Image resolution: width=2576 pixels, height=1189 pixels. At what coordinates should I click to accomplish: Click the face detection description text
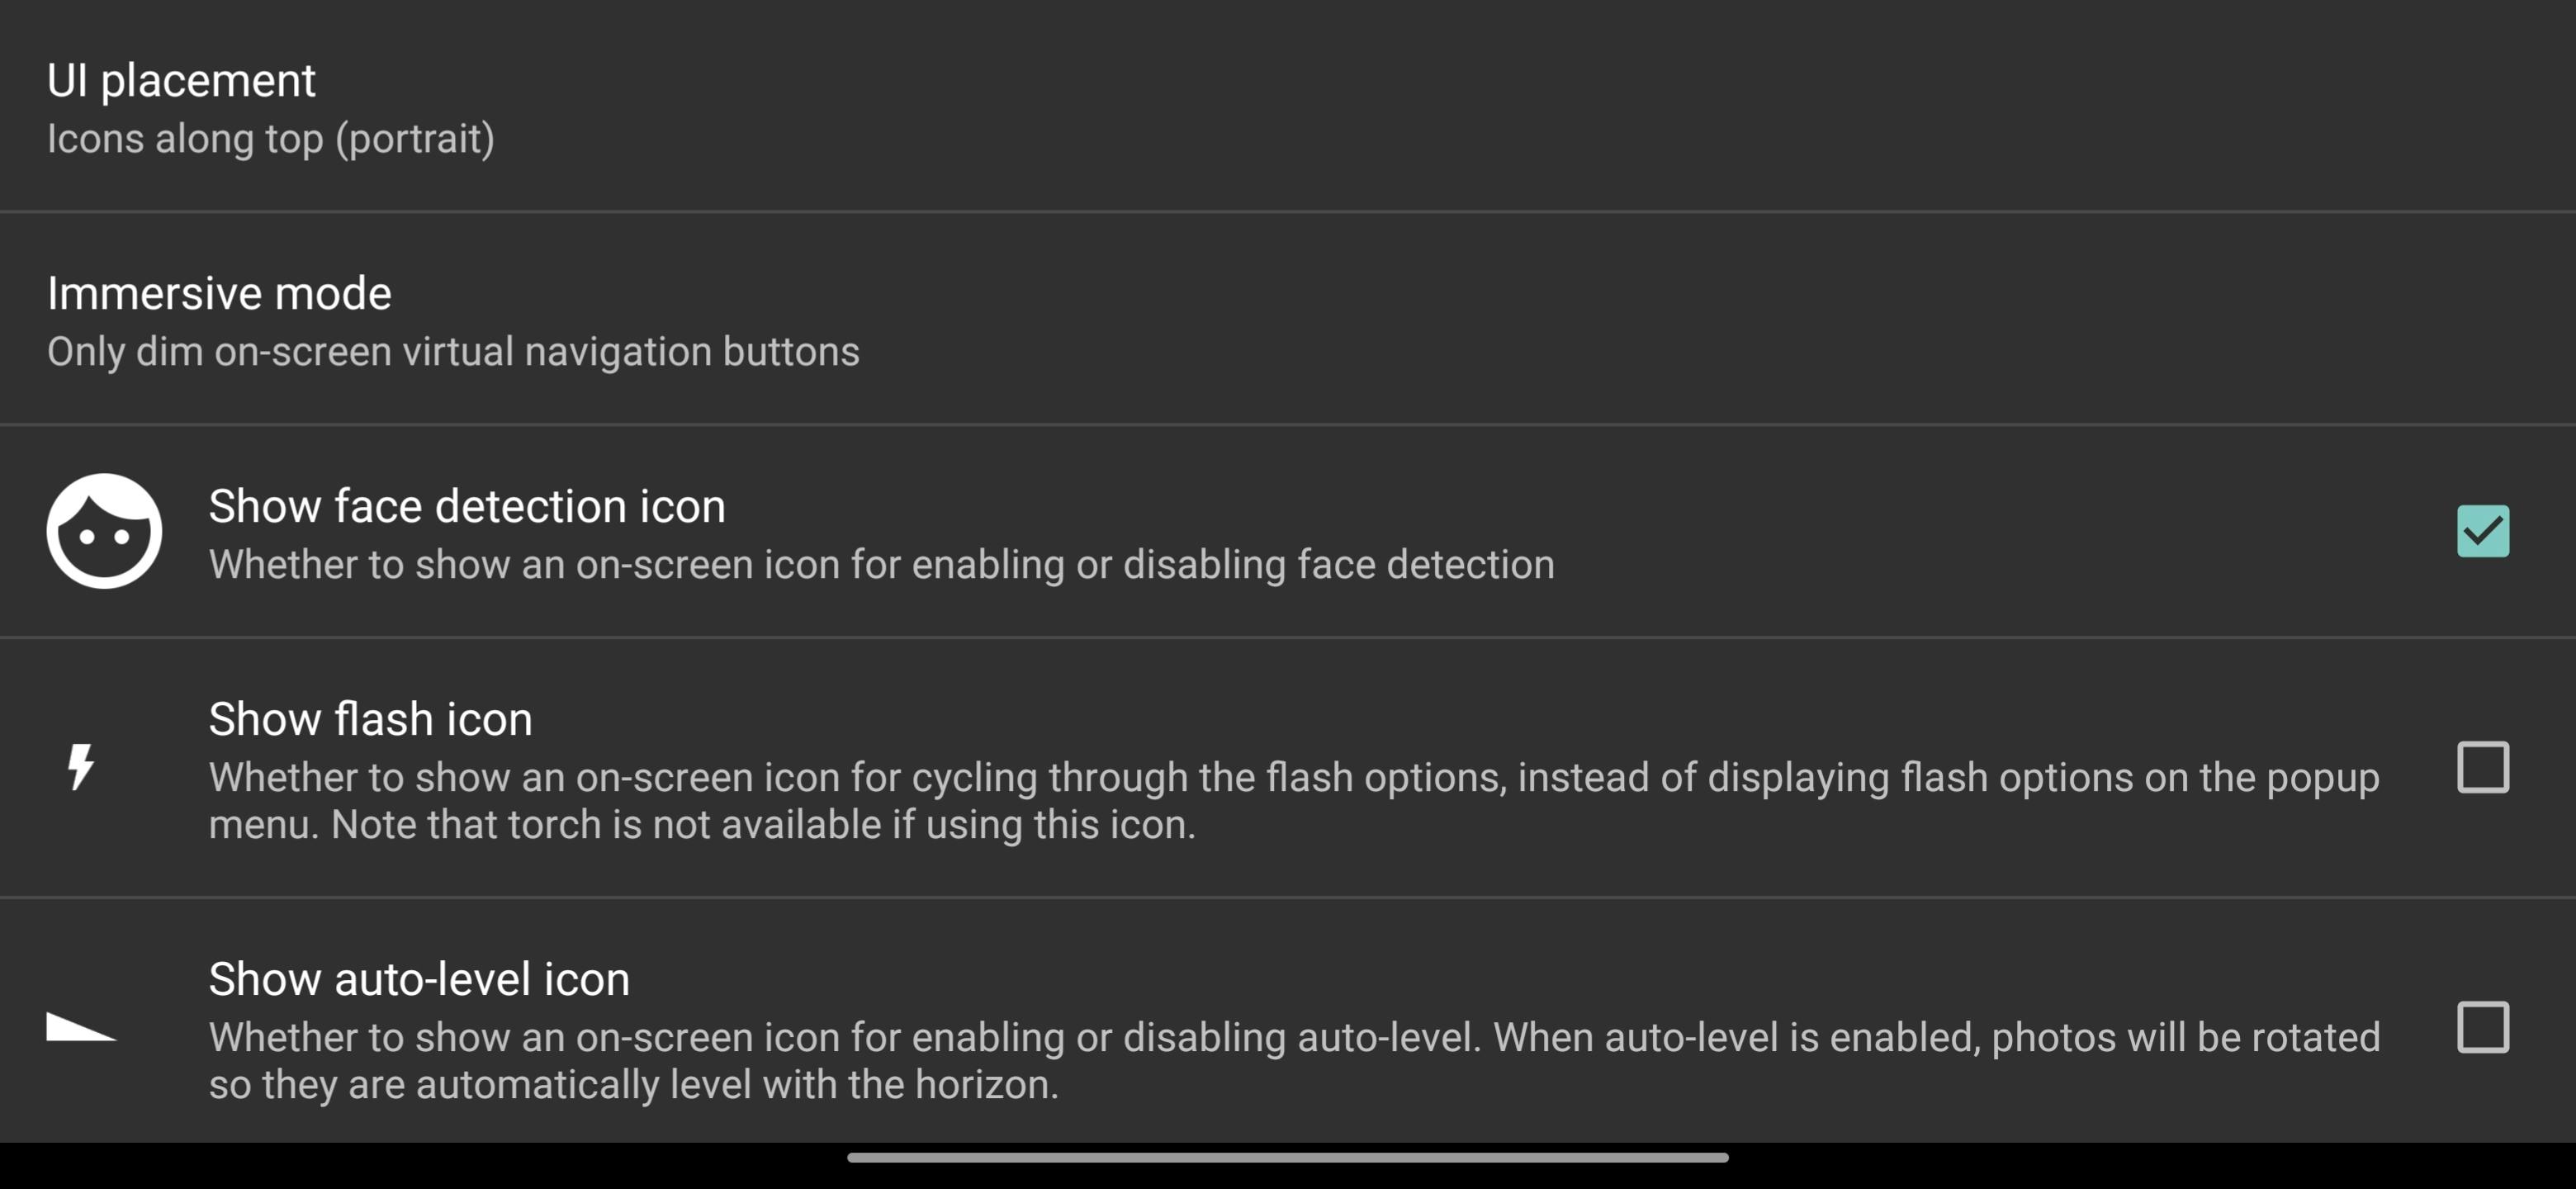click(x=881, y=565)
